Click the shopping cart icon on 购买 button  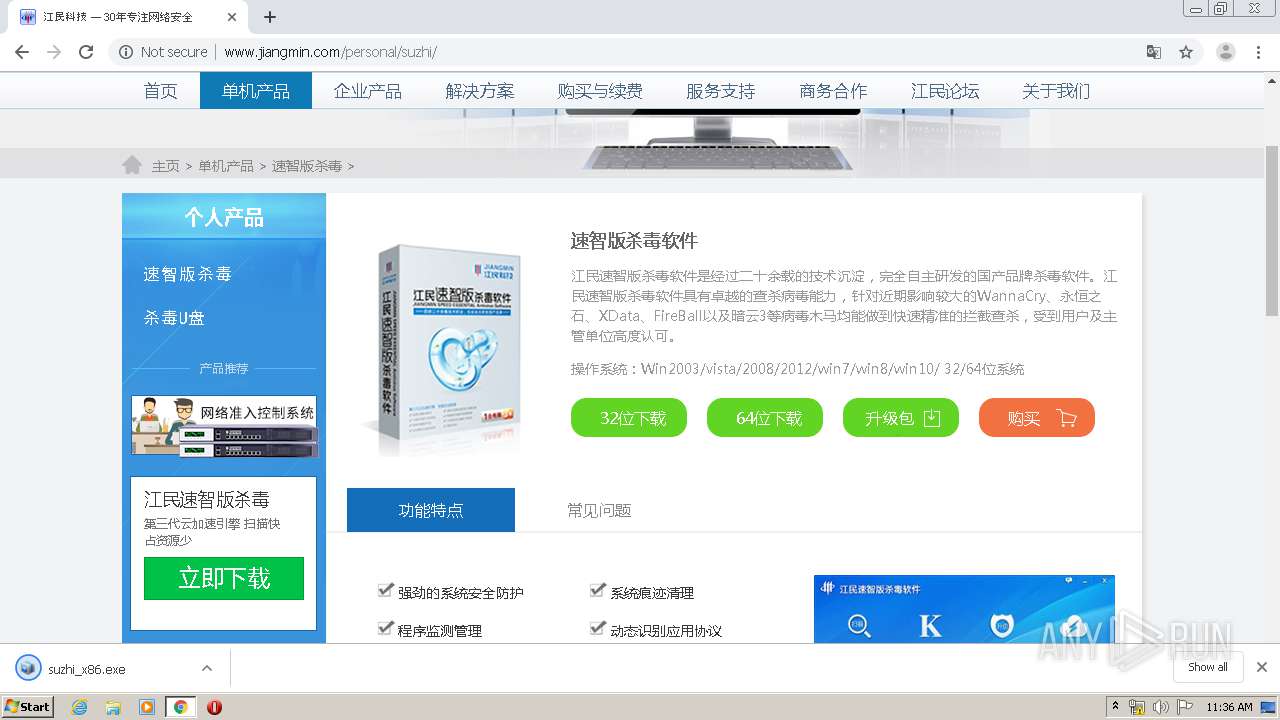coord(1066,418)
